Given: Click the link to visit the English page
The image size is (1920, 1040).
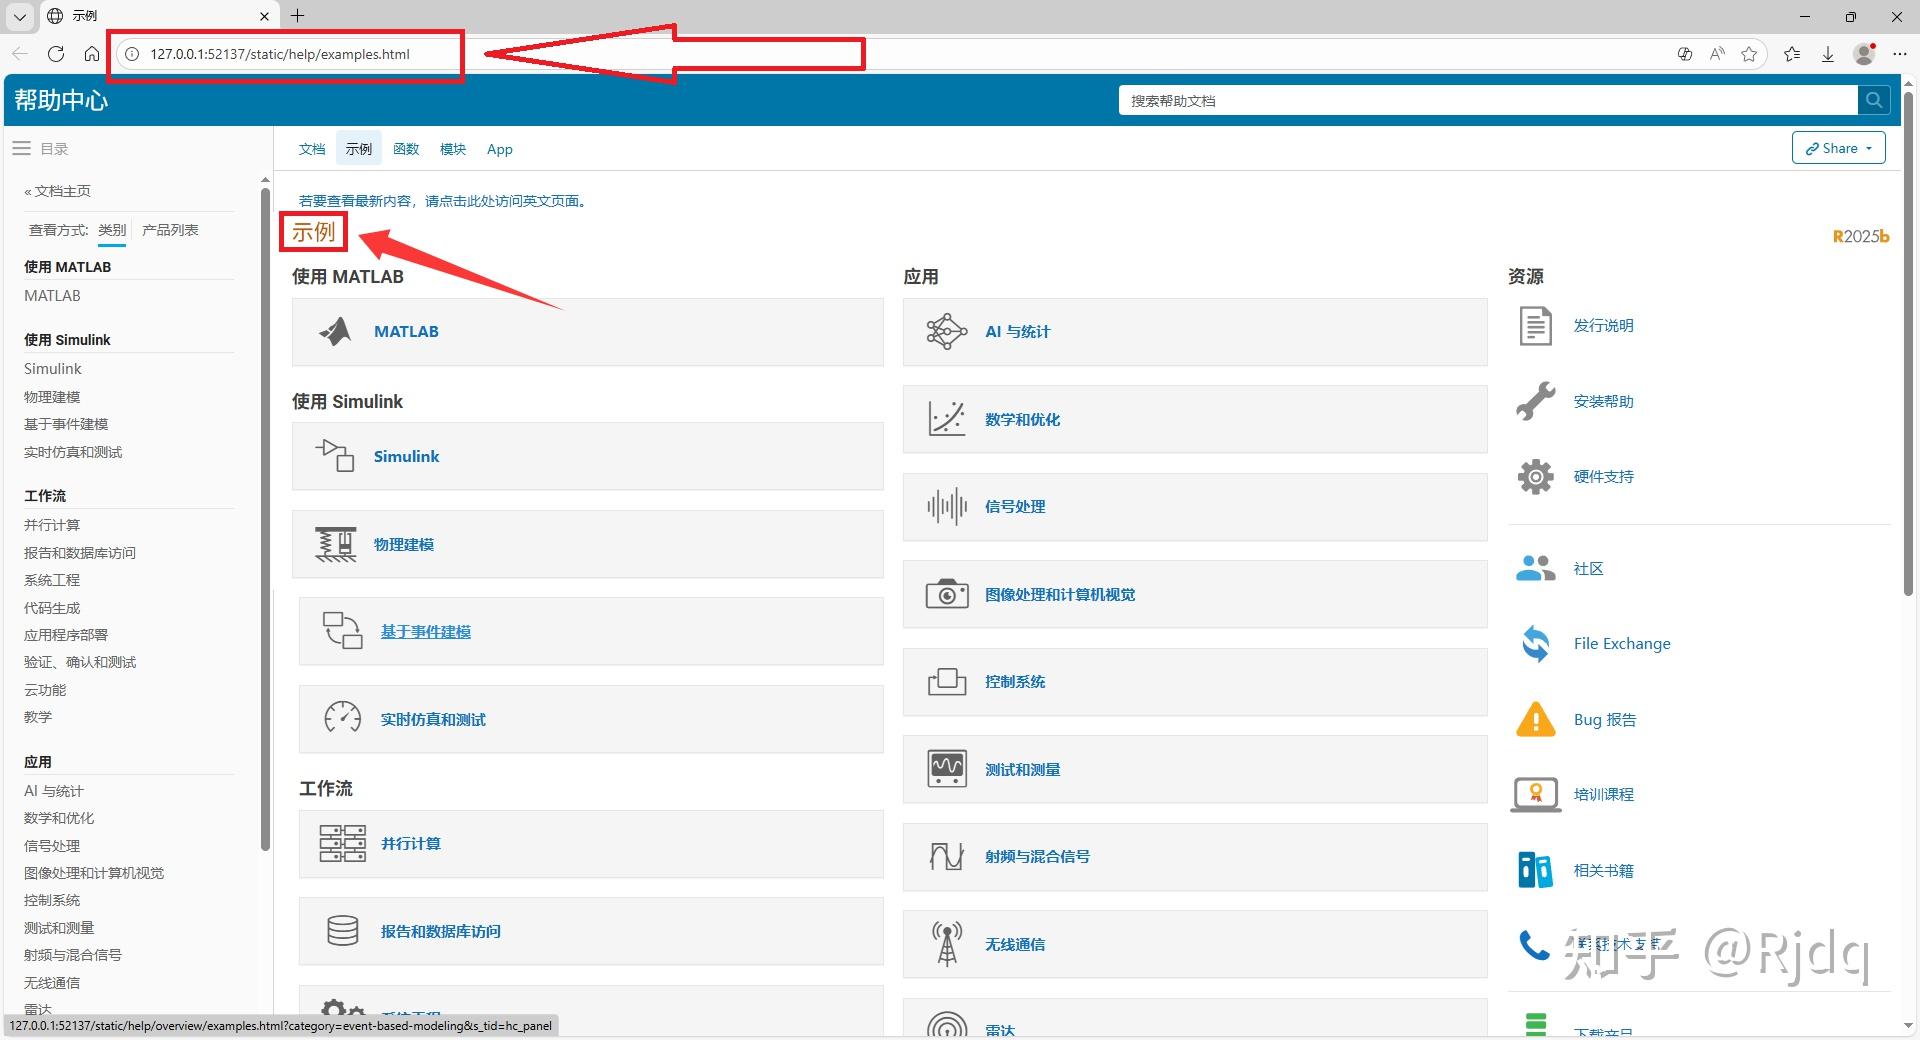Looking at the screenshot, I should click(442, 201).
